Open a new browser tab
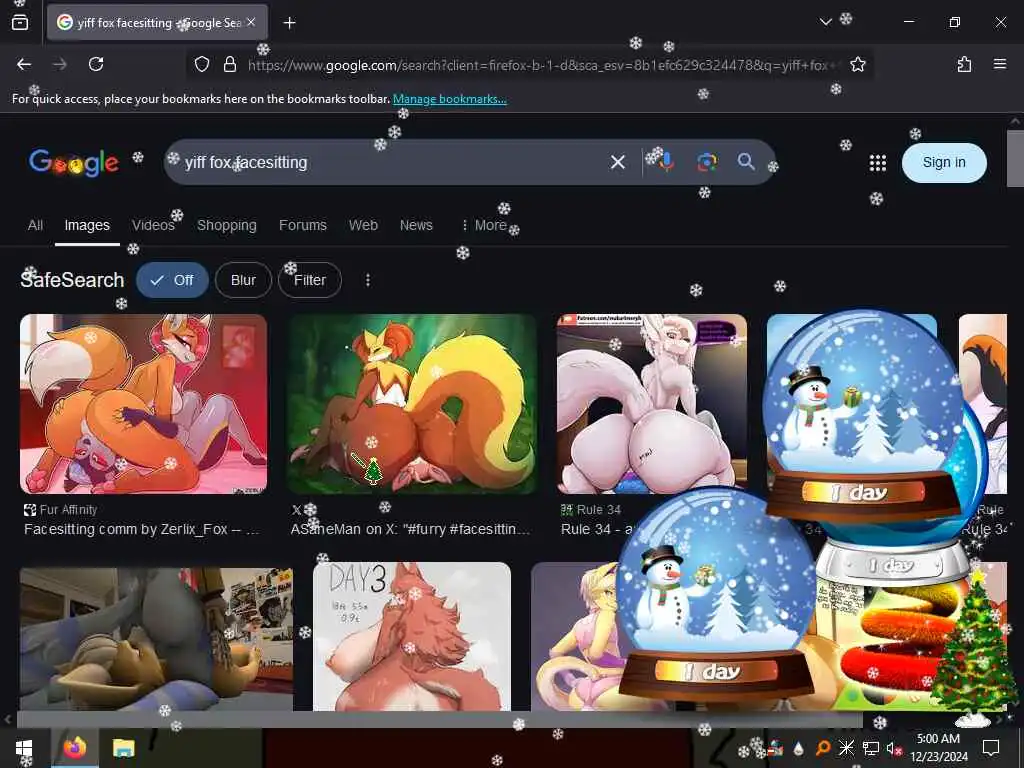This screenshot has height=768, width=1024. 289,23
